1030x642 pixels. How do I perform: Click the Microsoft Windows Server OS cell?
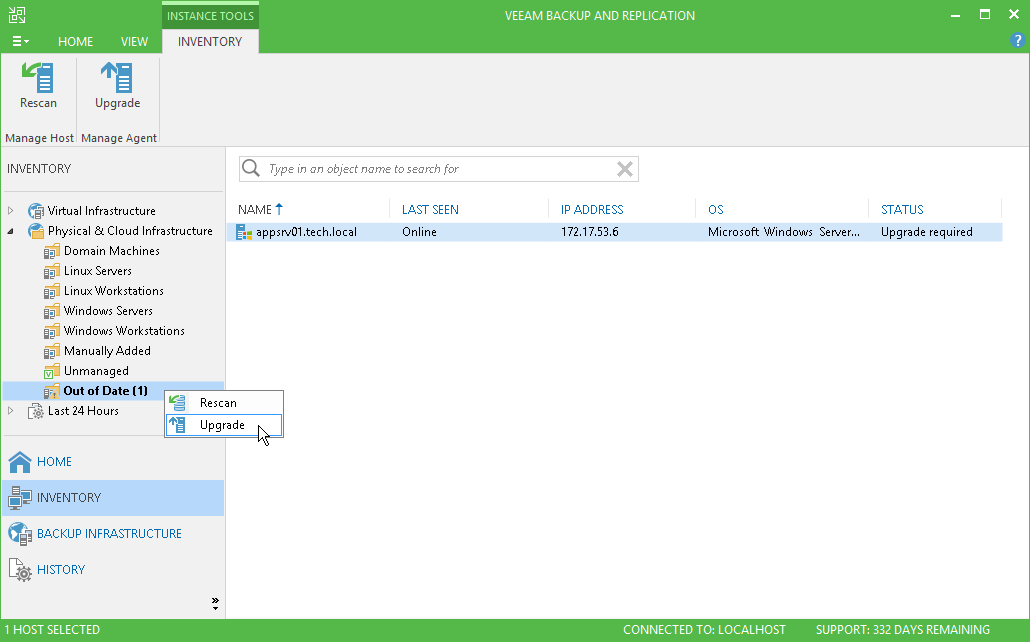tap(784, 232)
